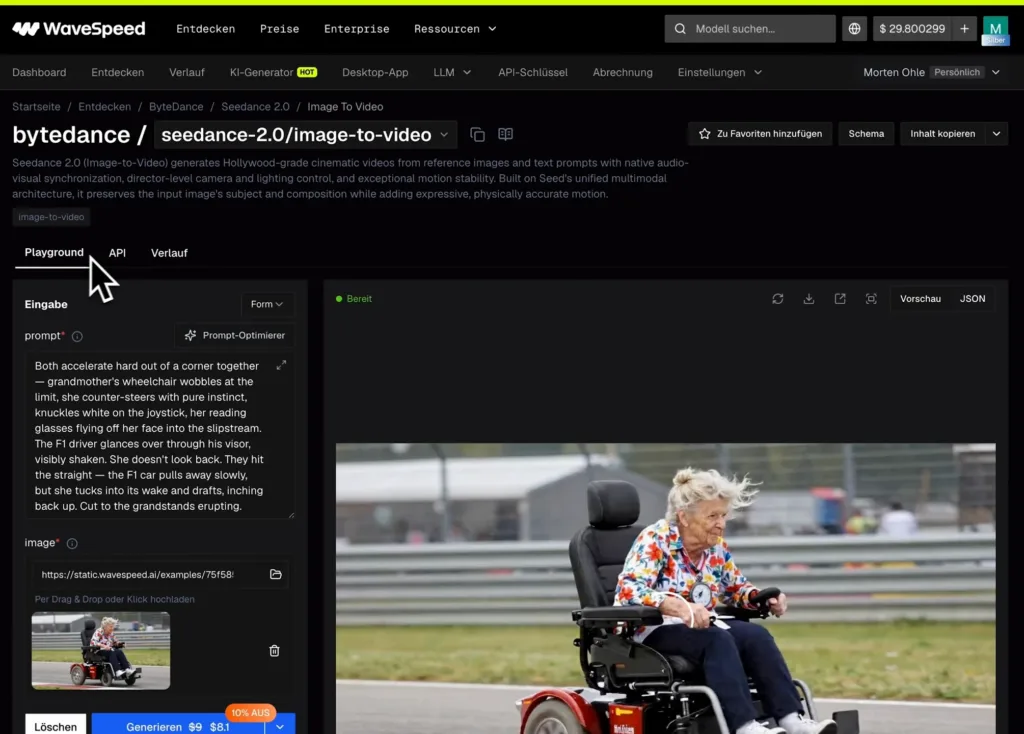Click the Prompt-Optimierer button
The height and width of the screenshot is (734, 1024).
click(234, 335)
